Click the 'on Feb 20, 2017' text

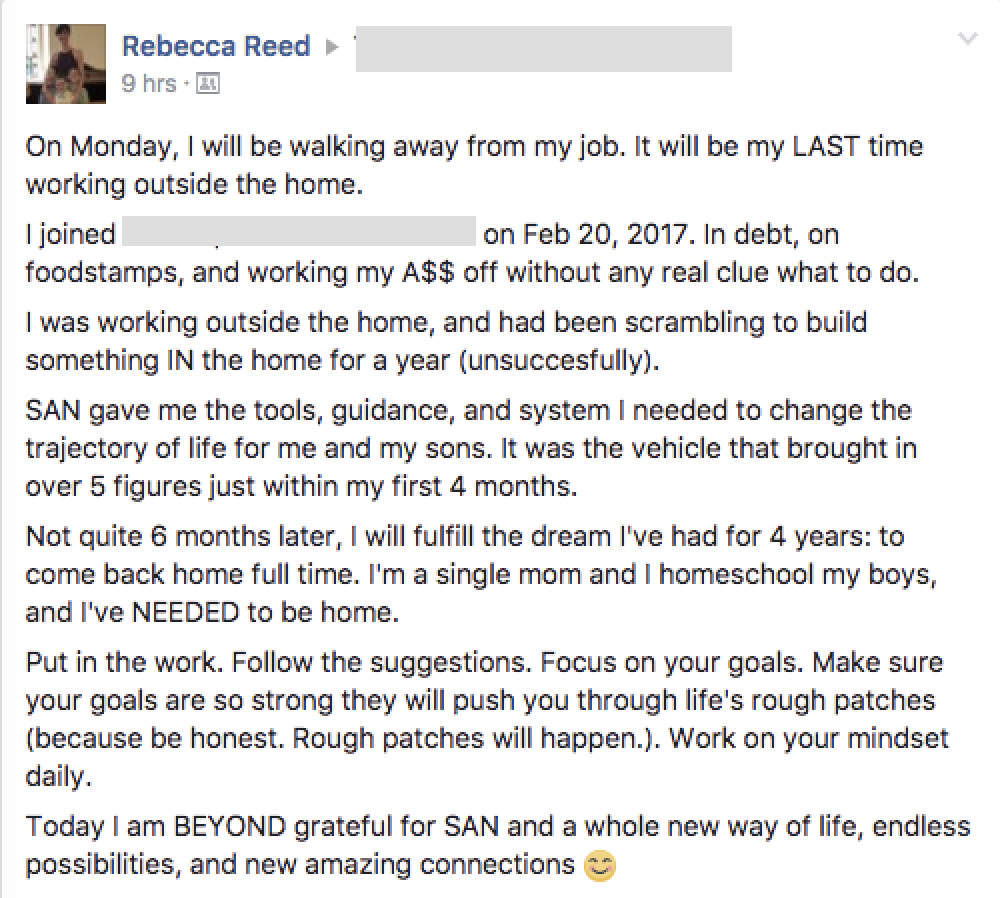pos(587,235)
